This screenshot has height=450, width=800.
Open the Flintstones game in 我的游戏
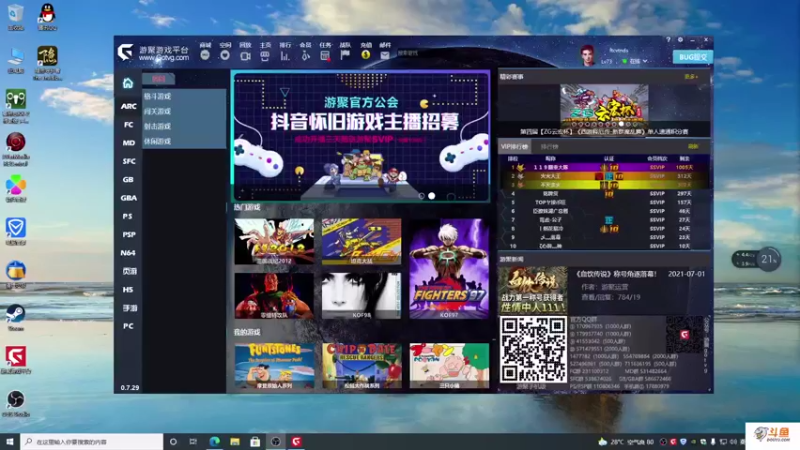coord(274,366)
